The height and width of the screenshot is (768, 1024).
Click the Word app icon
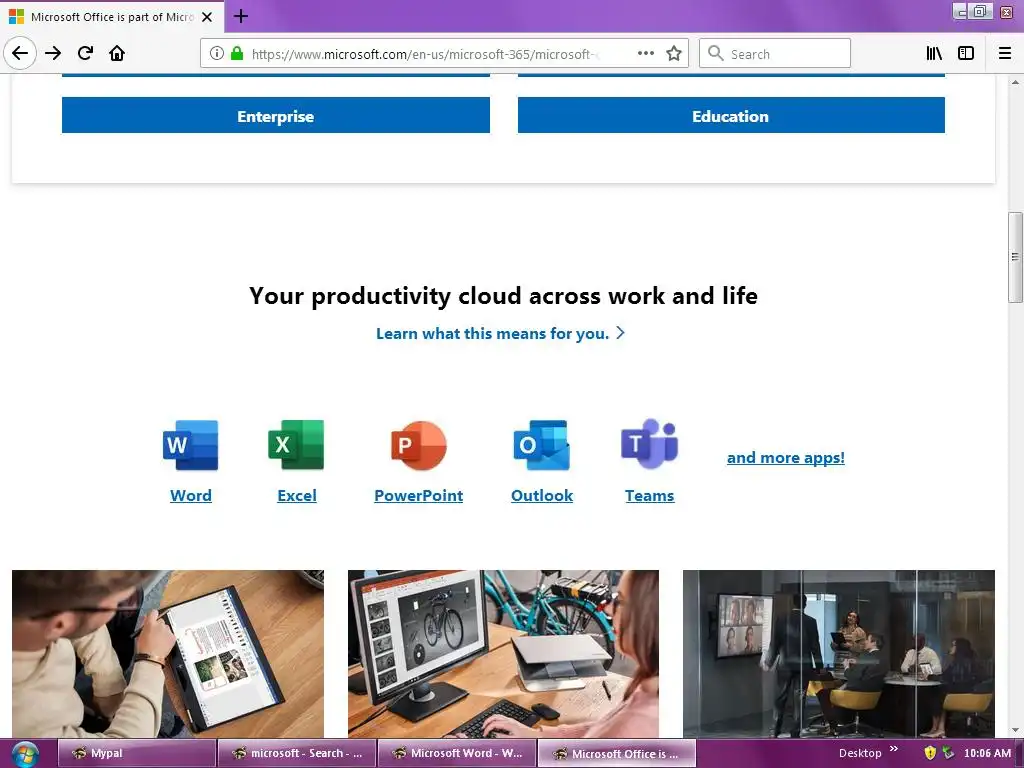pos(190,445)
